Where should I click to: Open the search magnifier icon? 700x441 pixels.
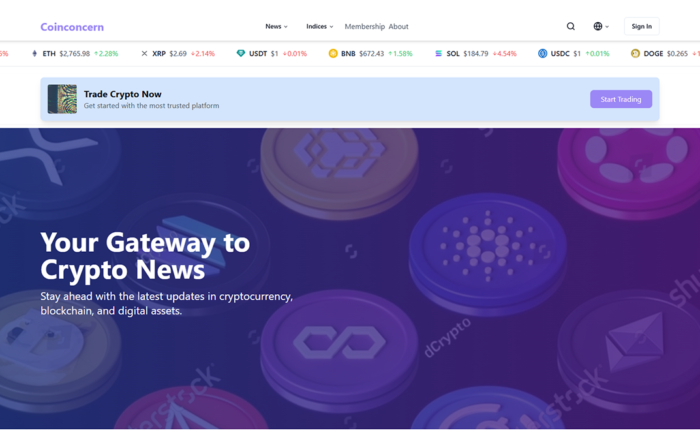click(571, 27)
